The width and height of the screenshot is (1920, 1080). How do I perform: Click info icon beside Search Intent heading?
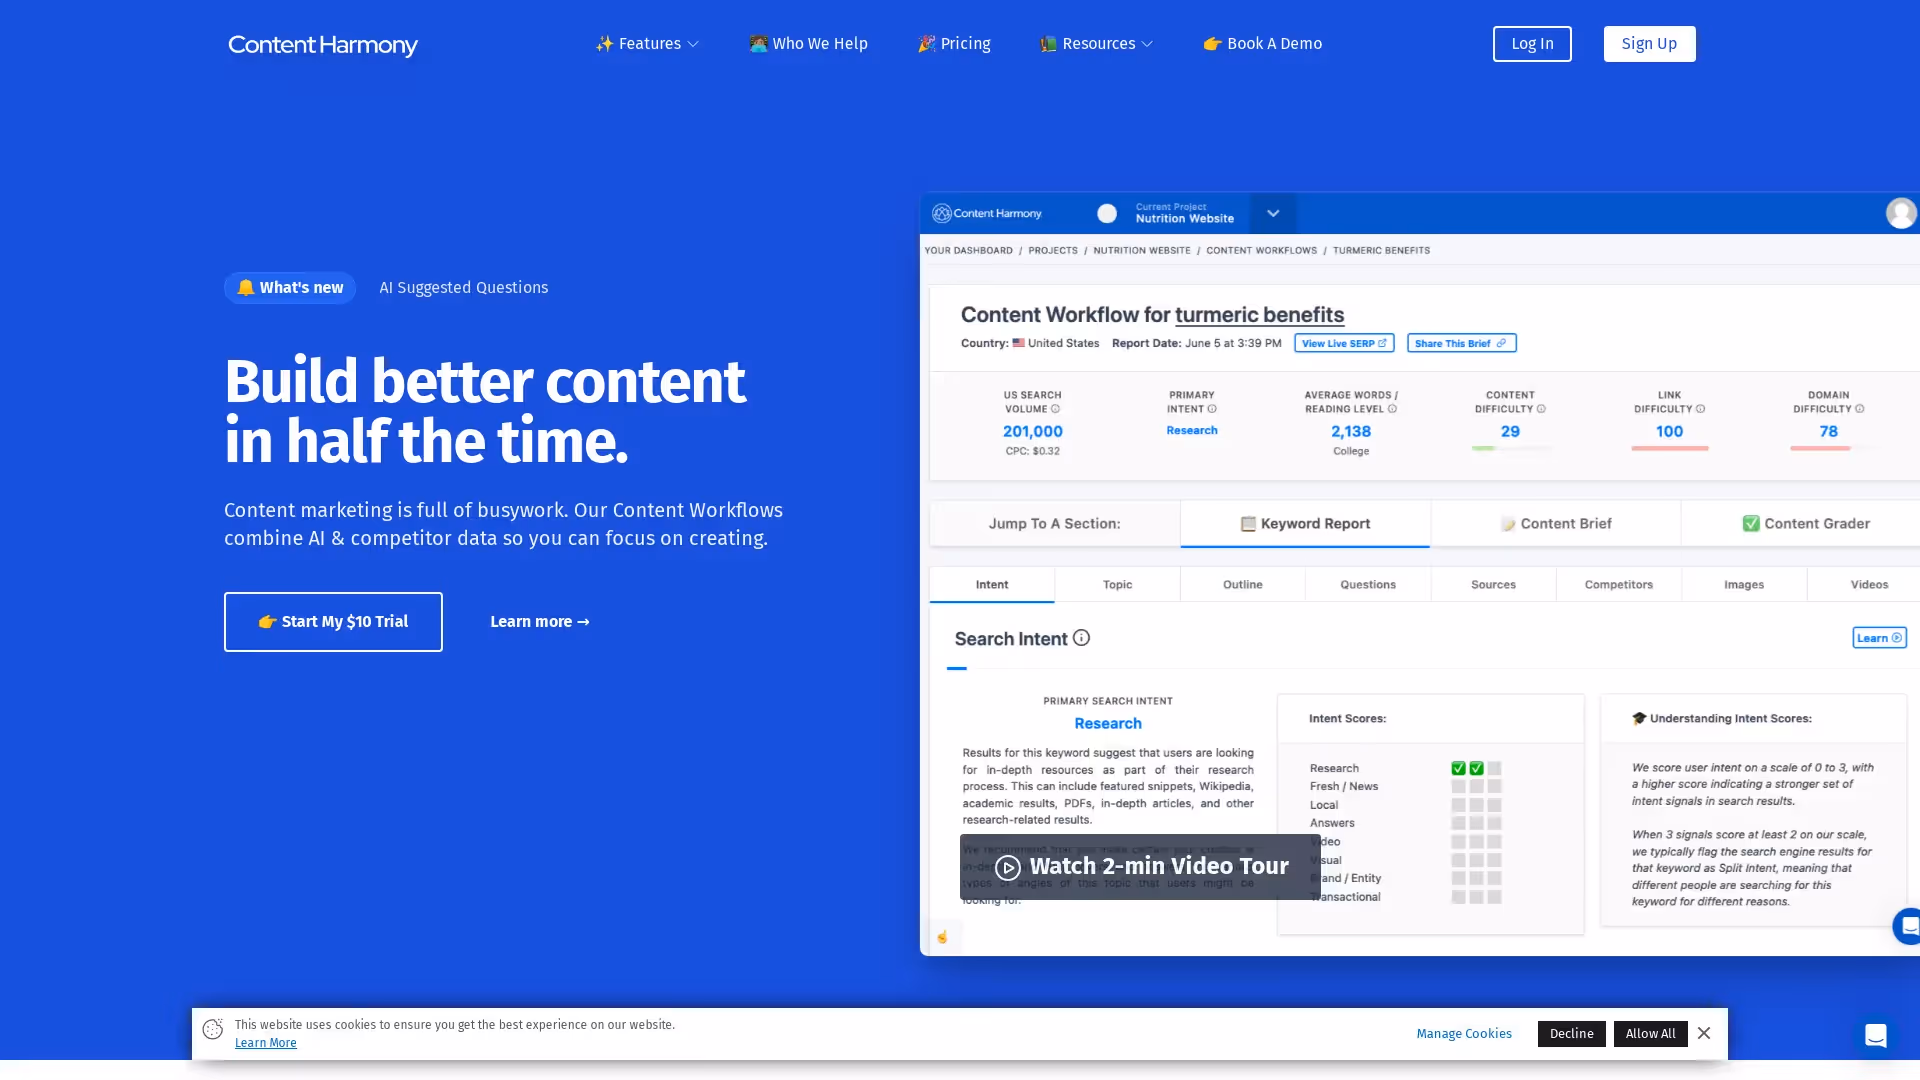1081,638
